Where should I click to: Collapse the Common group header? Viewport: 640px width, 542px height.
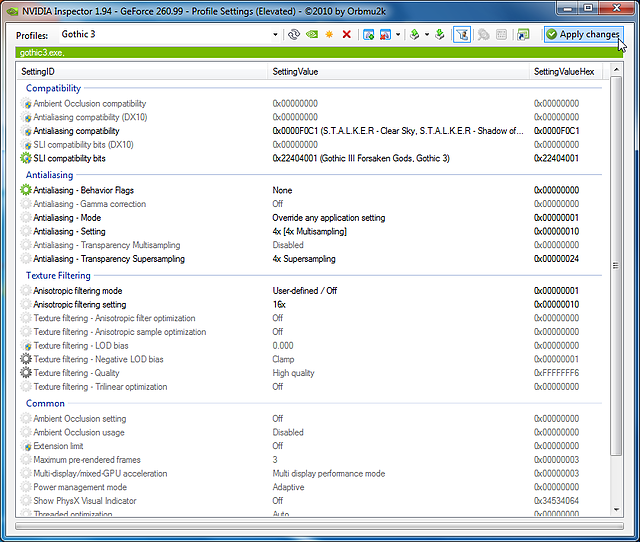point(45,403)
